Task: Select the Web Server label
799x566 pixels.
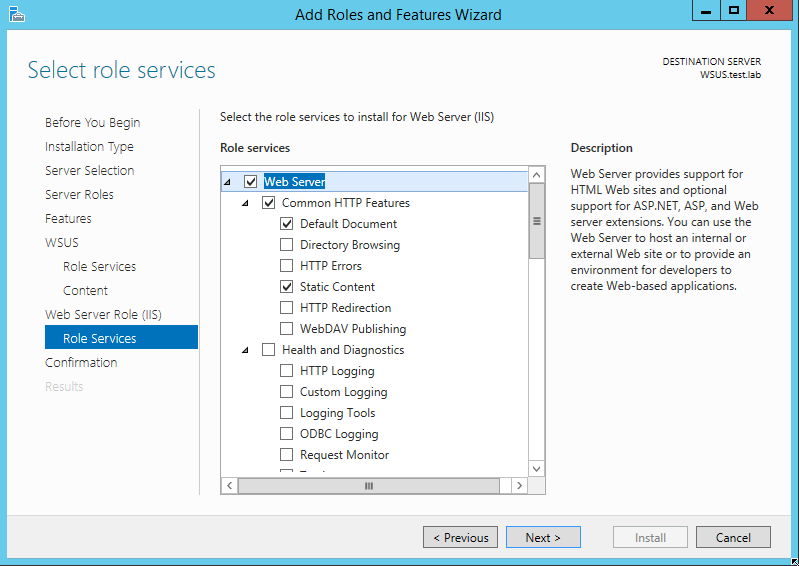Action: click(295, 181)
